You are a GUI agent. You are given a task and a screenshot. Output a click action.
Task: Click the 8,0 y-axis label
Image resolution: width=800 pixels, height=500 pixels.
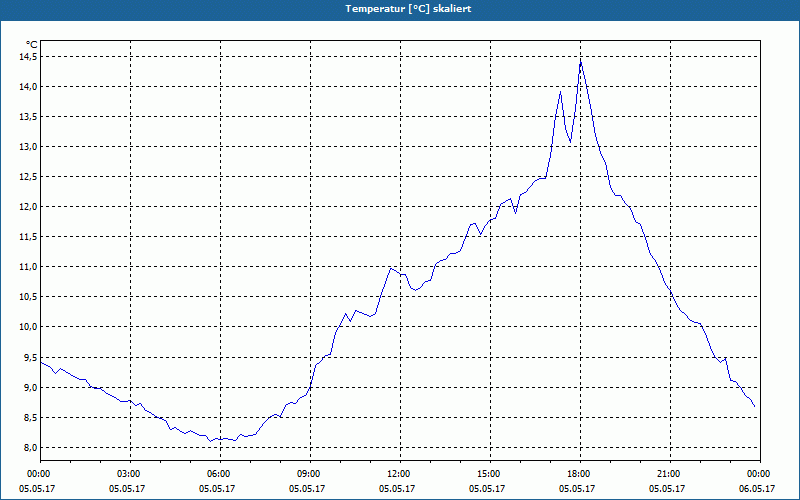pos(30,448)
